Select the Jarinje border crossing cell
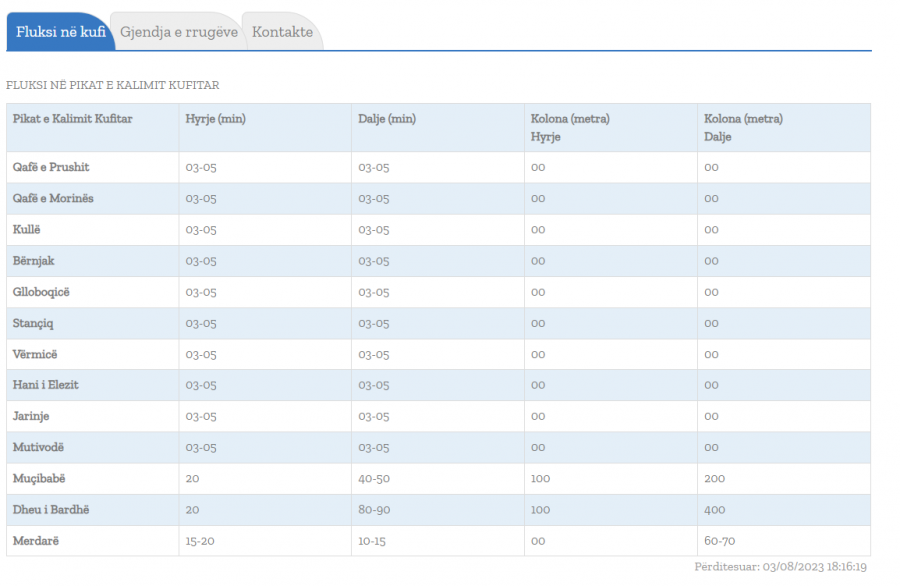Viewport: 900px width, 586px height. click(92, 416)
